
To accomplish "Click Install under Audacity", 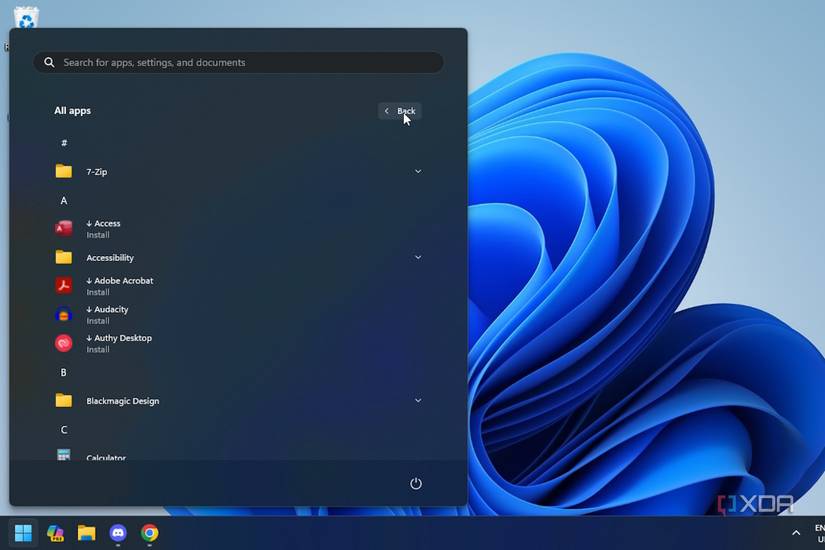I will pyautogui.click(x=98, y=321).
